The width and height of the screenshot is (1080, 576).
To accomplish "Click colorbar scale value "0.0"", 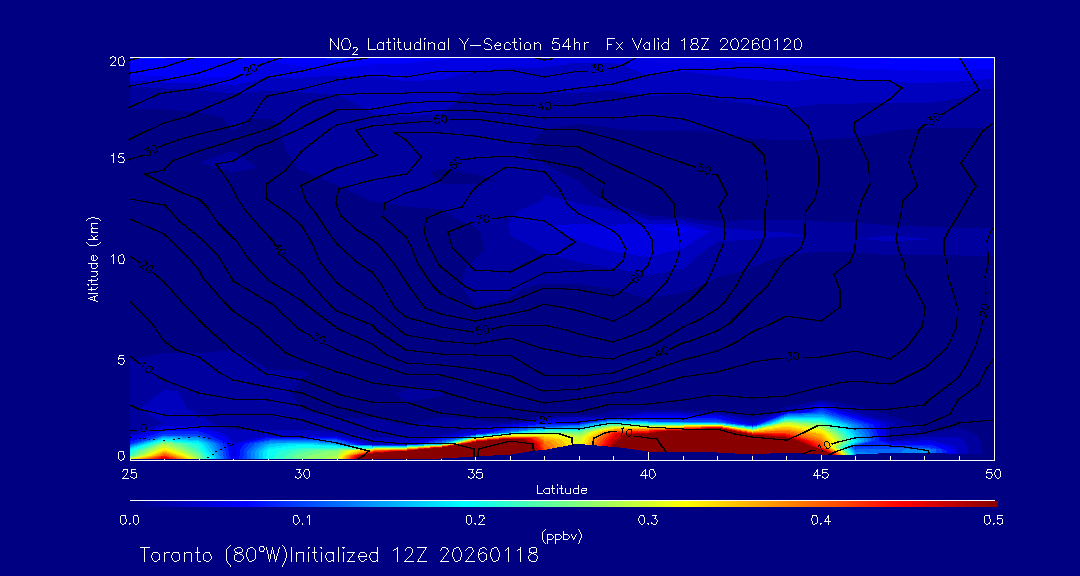I will [129, 520].
